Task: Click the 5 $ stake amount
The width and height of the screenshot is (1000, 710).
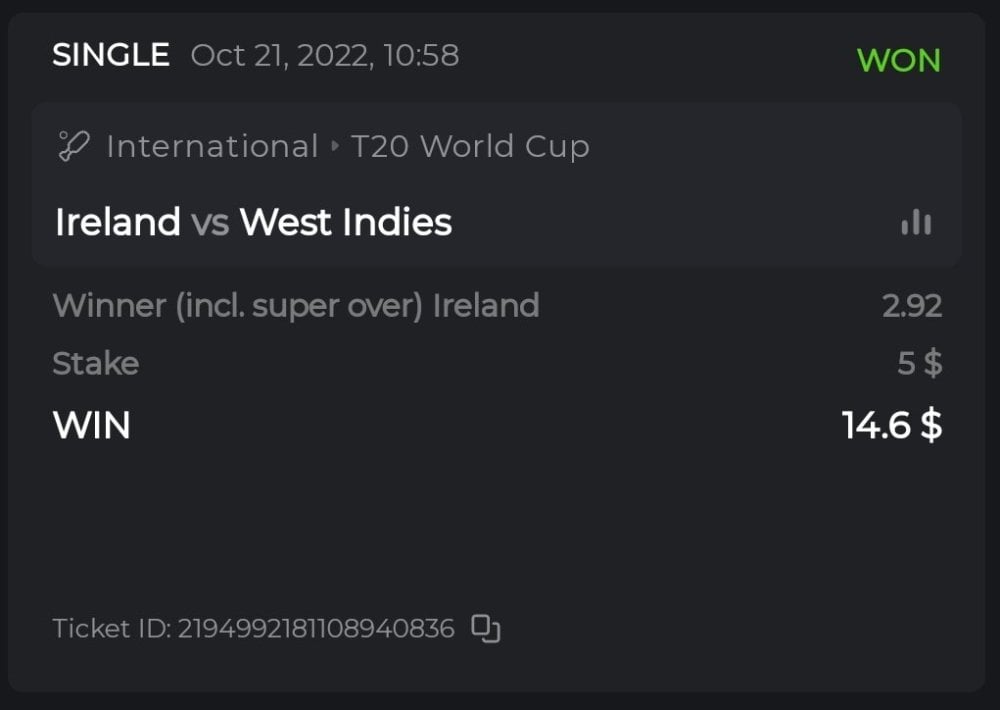Action: tap(919, 363)
